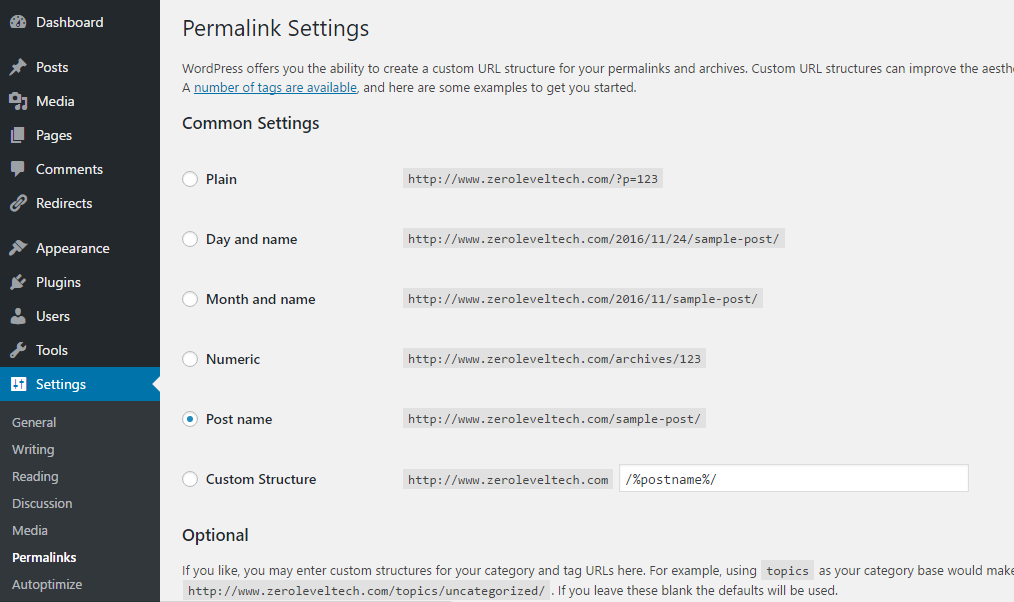1014x602 pixels.
Task: Open the Reading settings submenu
Action: (35, 477)
